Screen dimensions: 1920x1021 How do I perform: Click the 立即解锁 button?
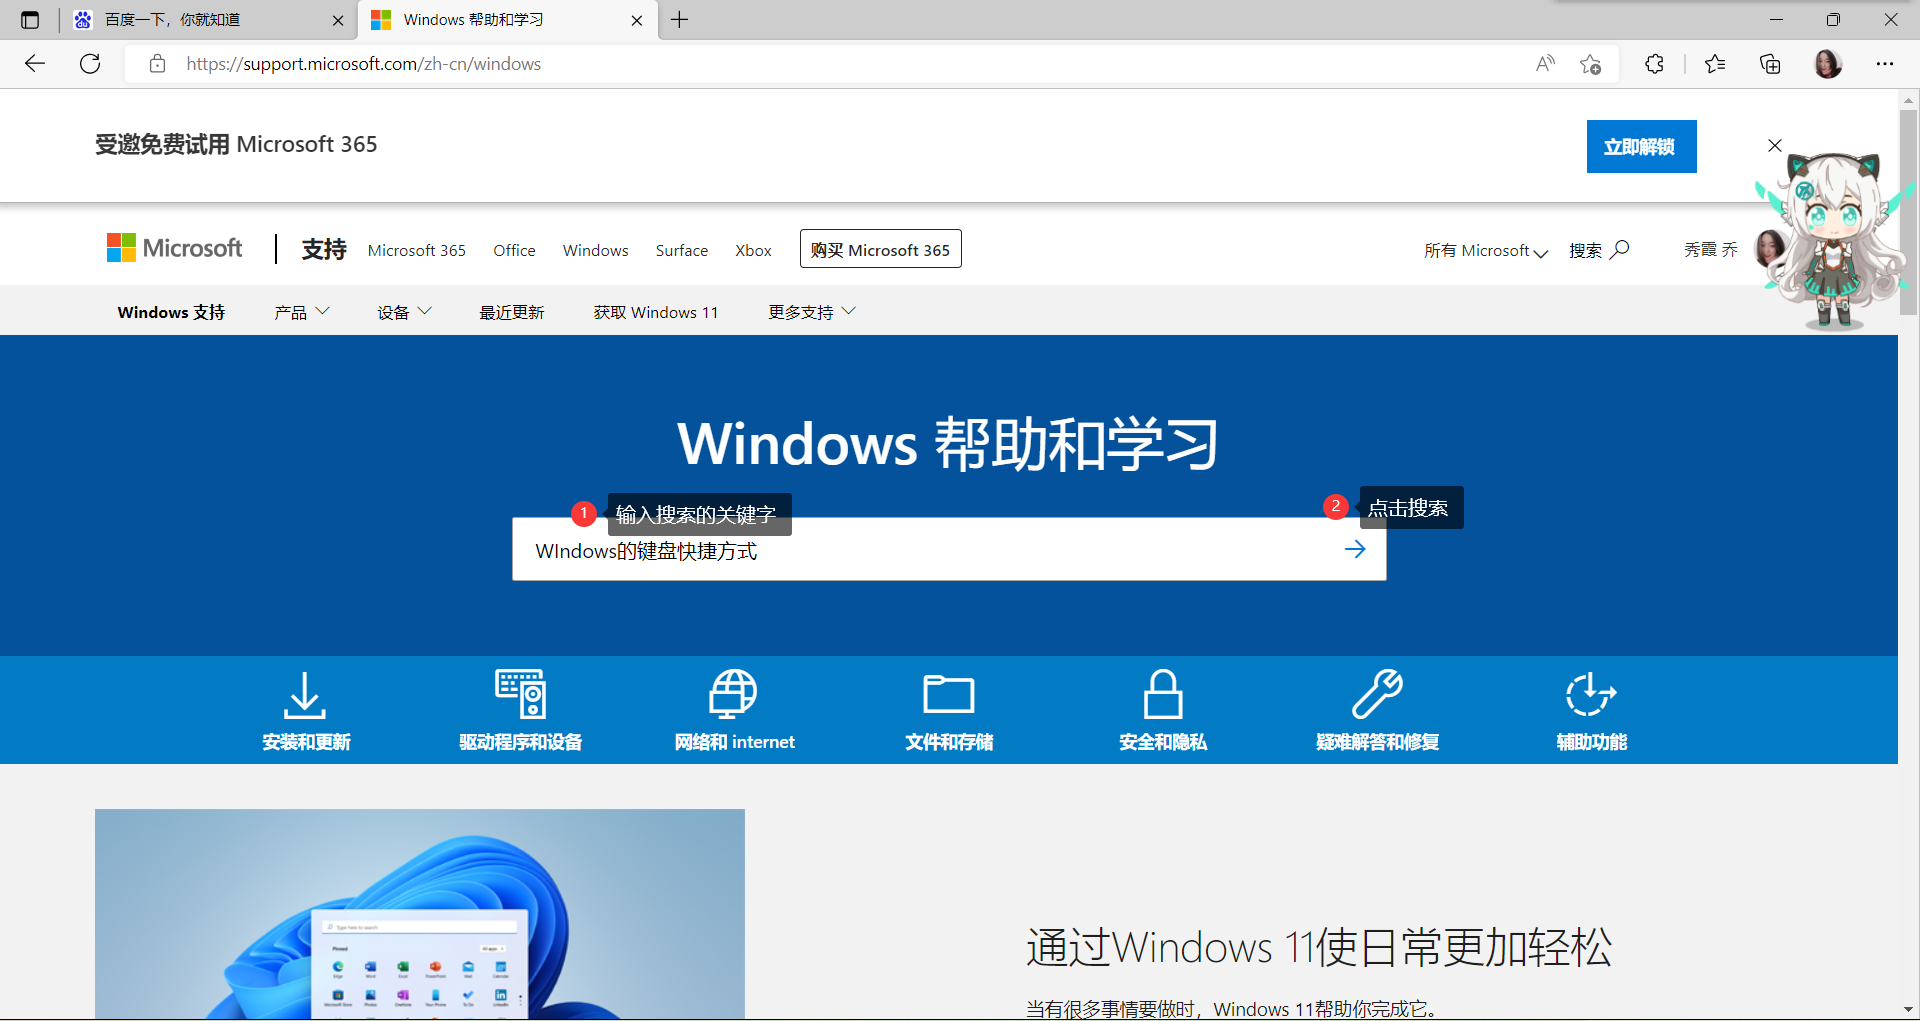pyautogui.click(x=1641, y=147)
